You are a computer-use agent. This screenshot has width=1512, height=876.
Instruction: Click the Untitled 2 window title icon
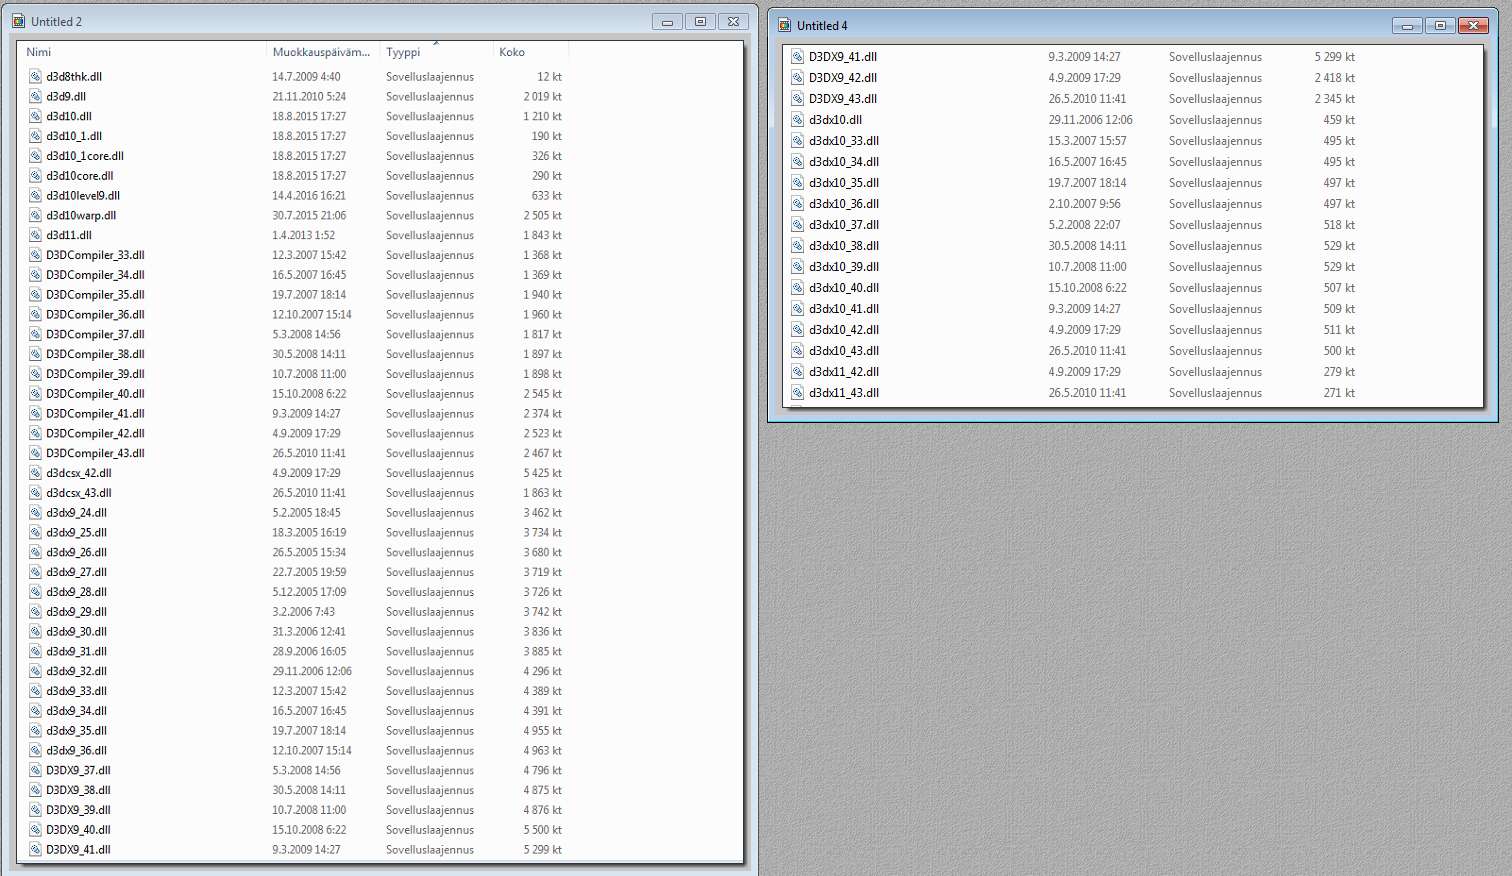[x=18, y=21]
